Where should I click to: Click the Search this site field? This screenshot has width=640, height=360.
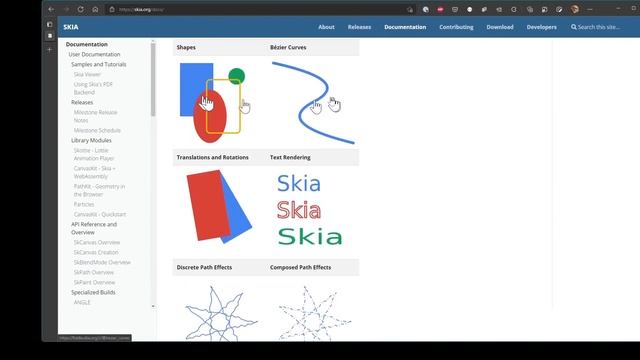[x=599, y=27]
